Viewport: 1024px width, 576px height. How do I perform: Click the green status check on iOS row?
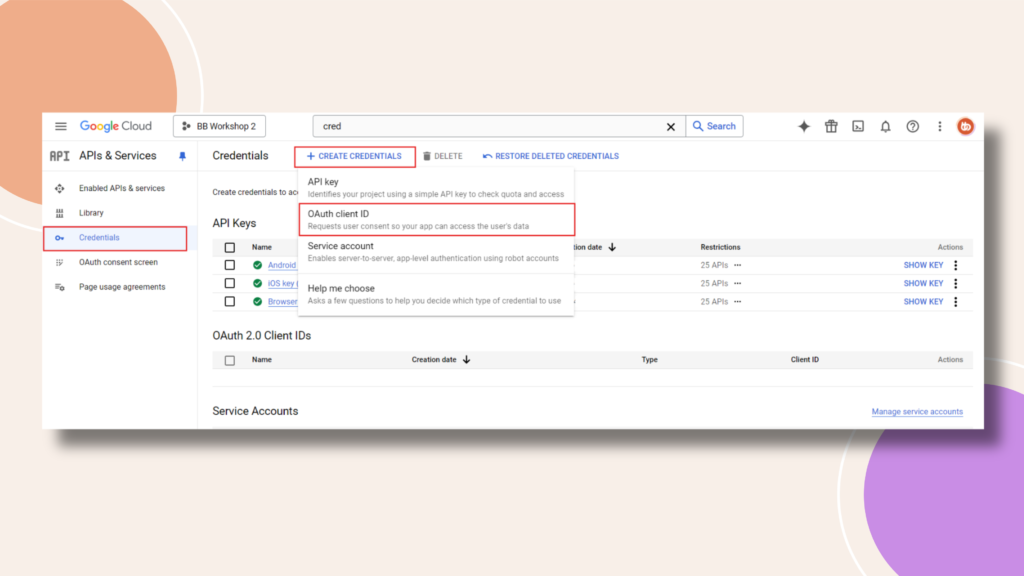pyautogui.click(x=257, y=283)
